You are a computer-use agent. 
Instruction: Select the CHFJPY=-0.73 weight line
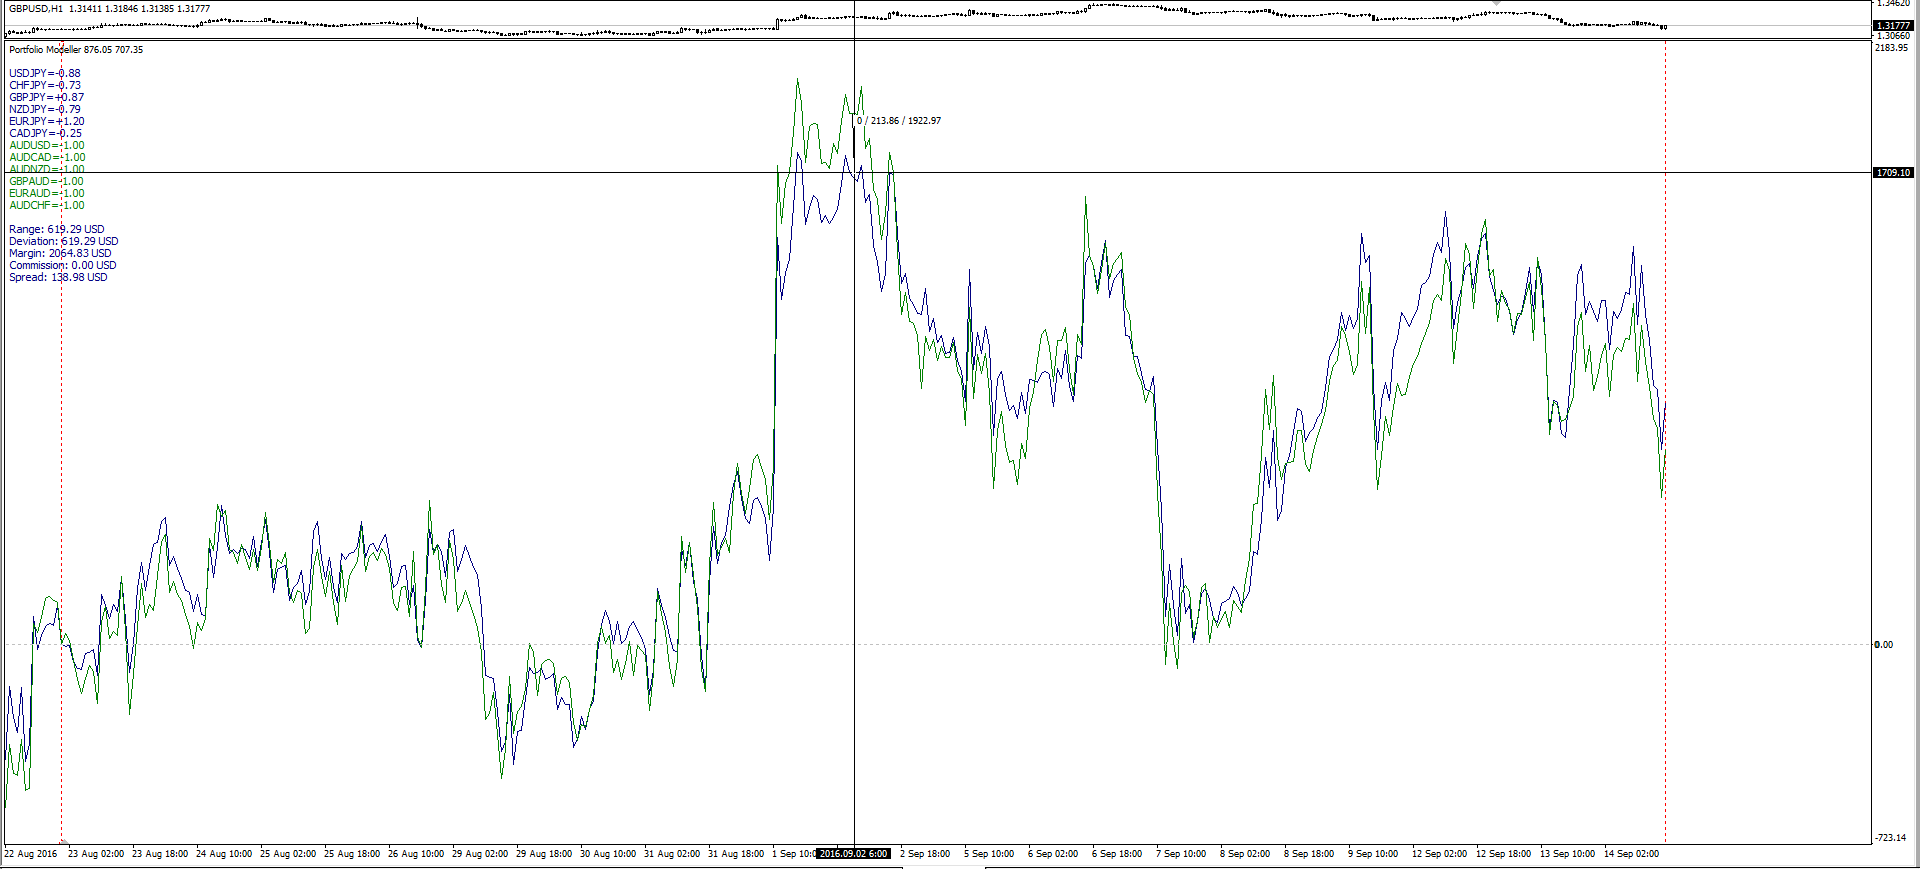(45, 85)
